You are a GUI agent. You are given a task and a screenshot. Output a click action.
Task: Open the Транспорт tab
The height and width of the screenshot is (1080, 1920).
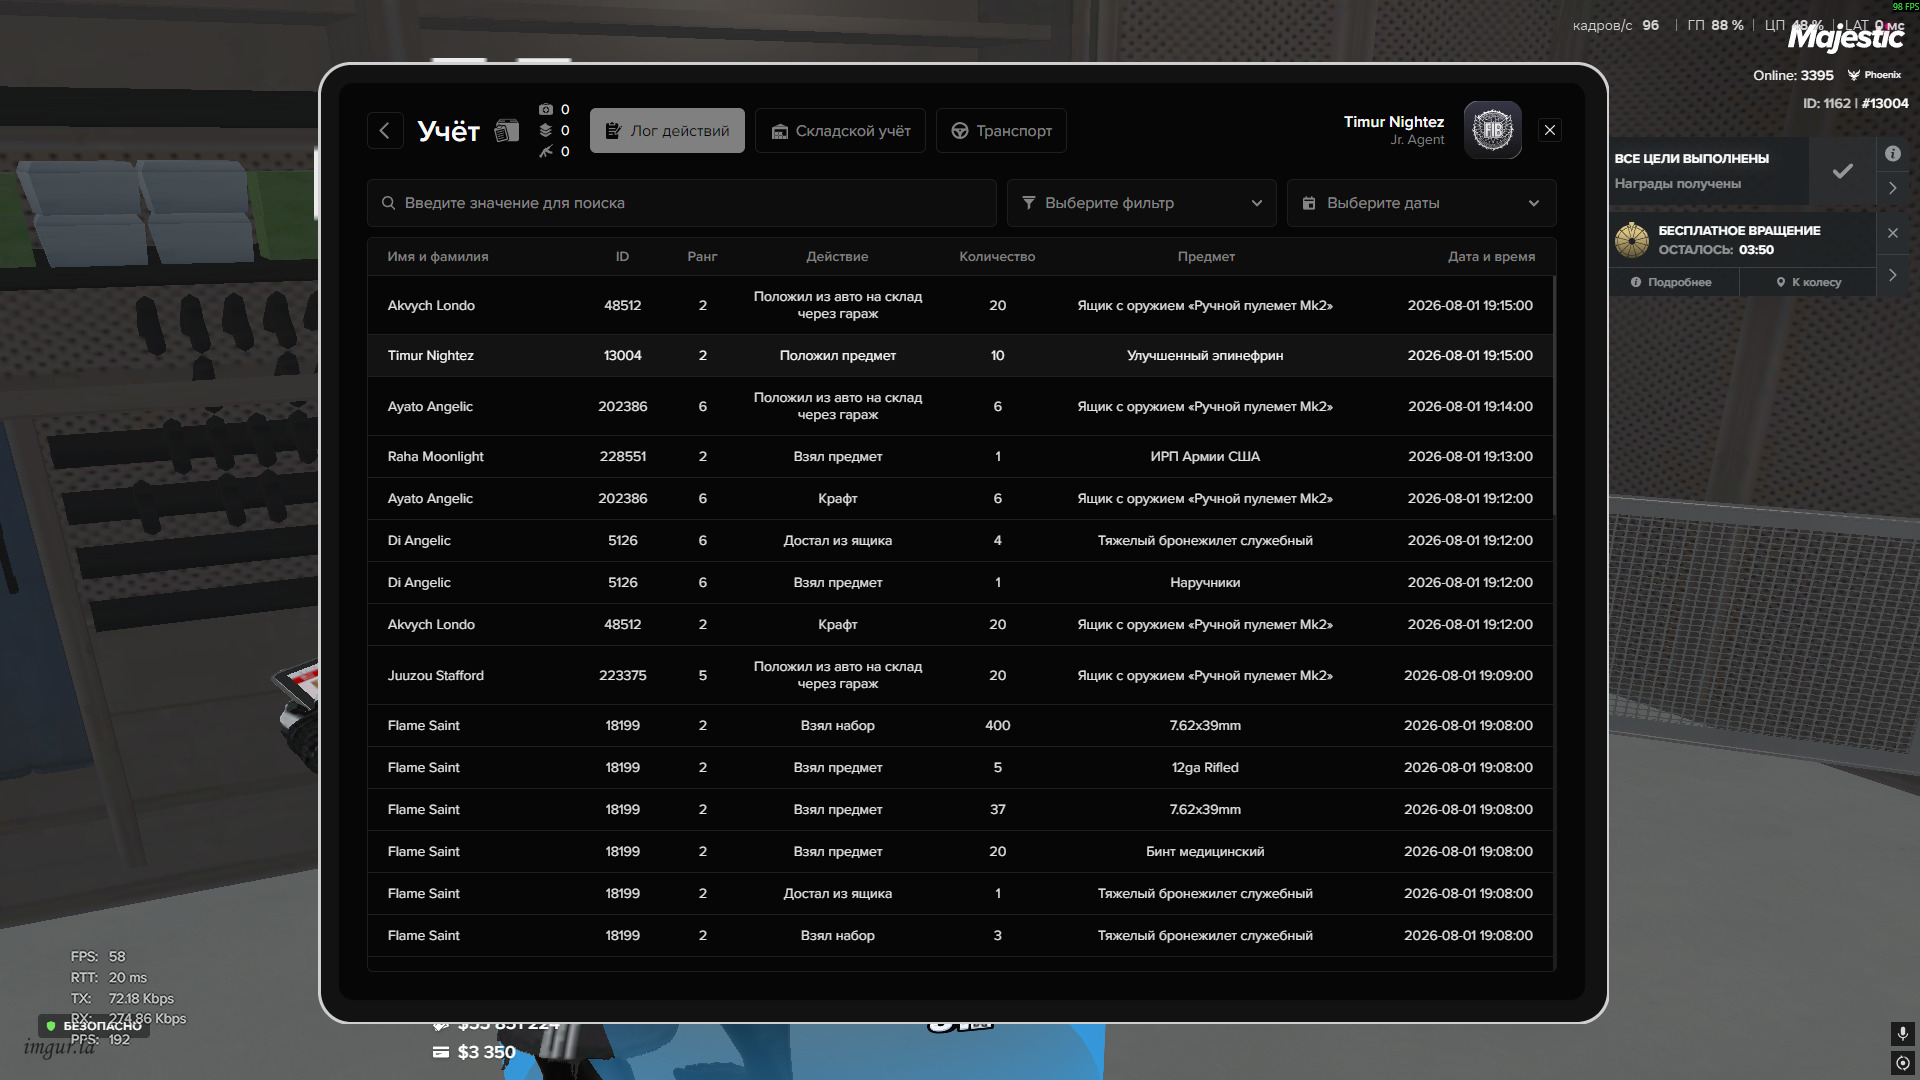pos(1001,131)
